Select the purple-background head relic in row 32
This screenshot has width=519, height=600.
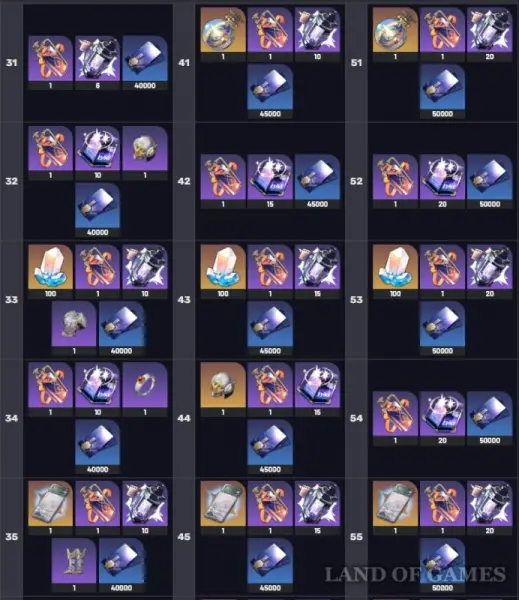click(145, 148)
